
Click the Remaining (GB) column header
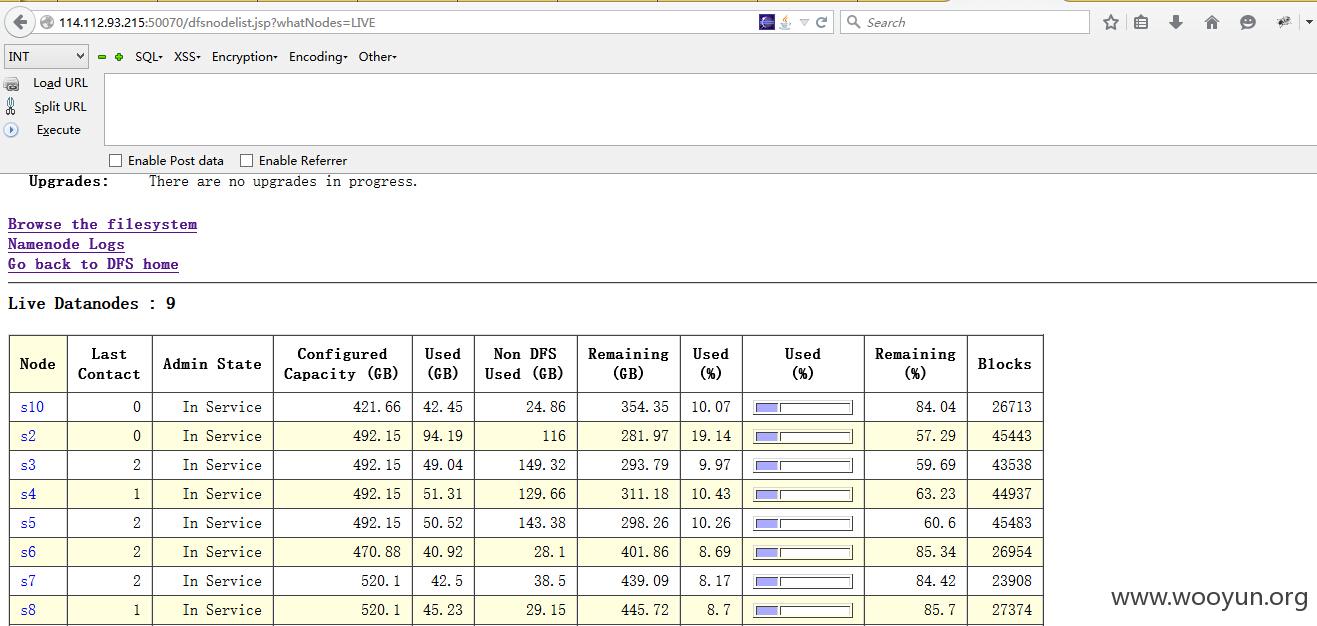pyautogui.click(x=628, y=364)
